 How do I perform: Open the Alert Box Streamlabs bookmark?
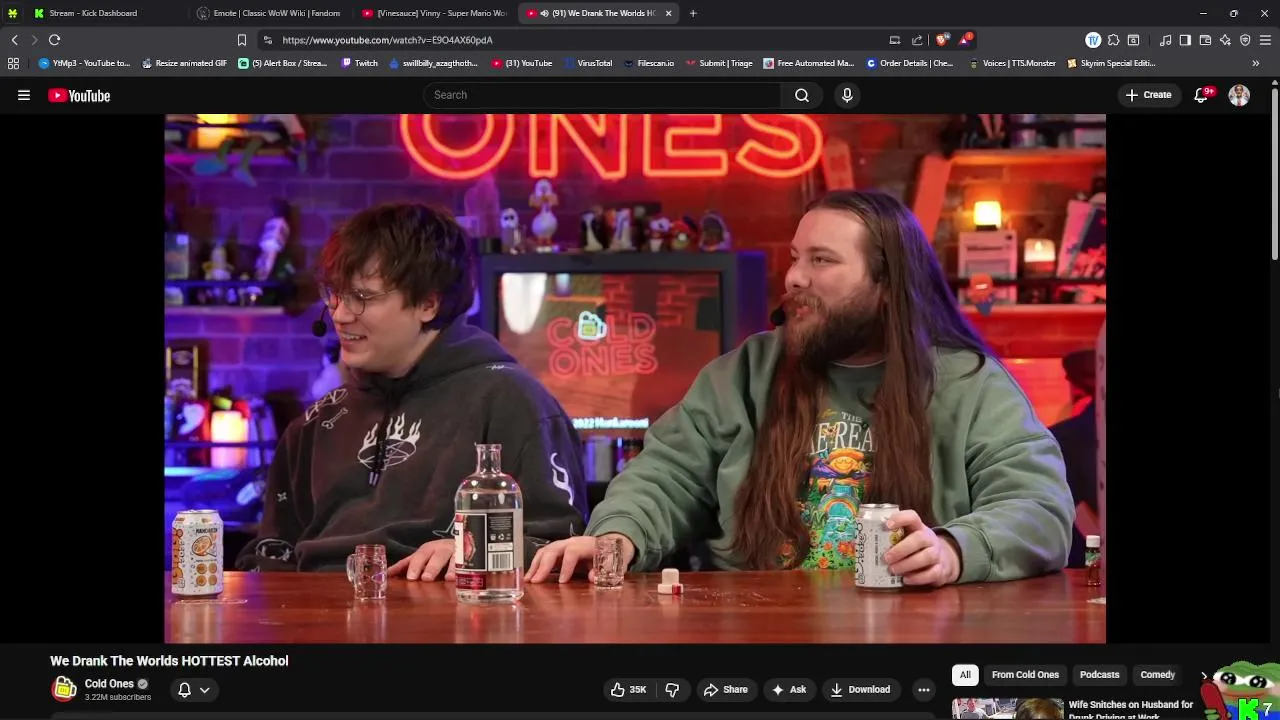coord(282,63)
